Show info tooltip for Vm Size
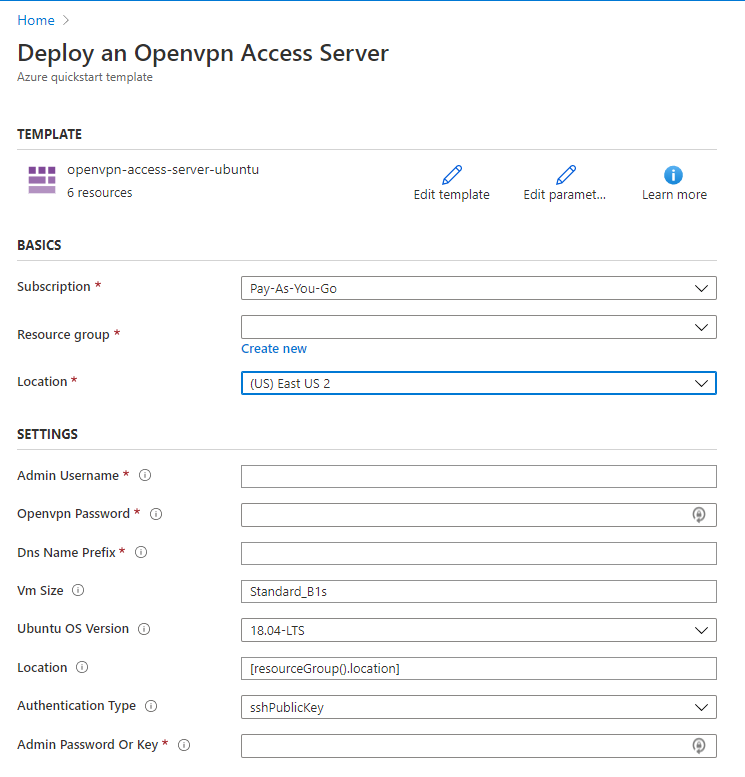Image resolution: width=745 pixels, height=777 pixels. pos(78,590)
